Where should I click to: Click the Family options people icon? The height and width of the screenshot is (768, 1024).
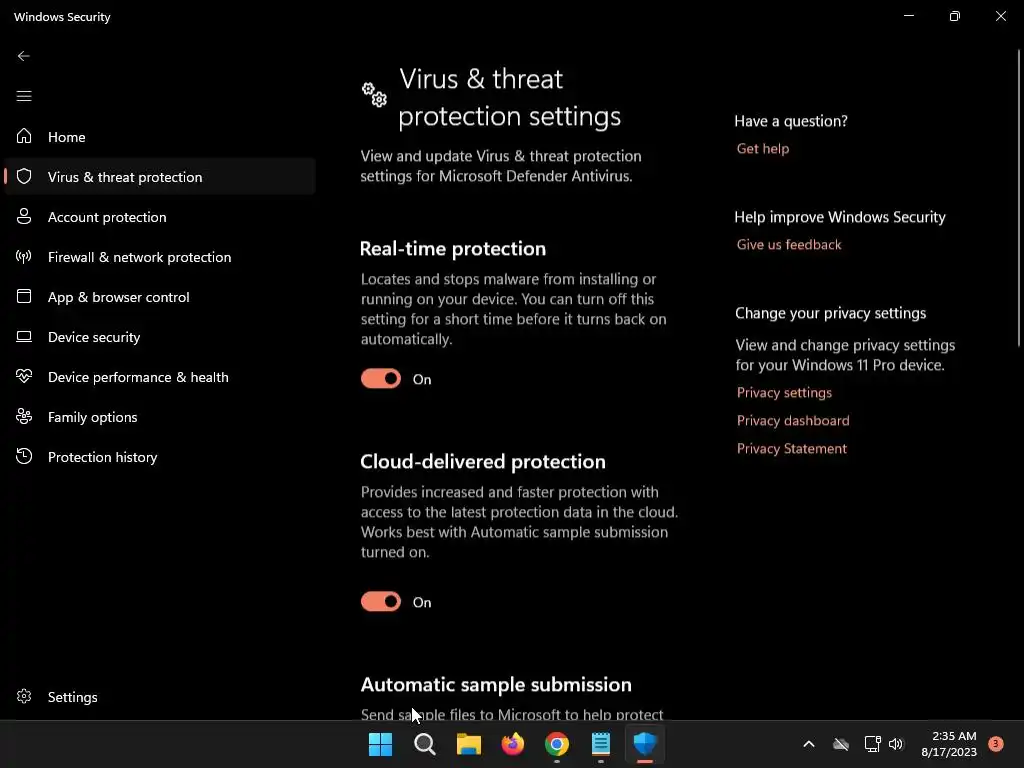point(24,416)
